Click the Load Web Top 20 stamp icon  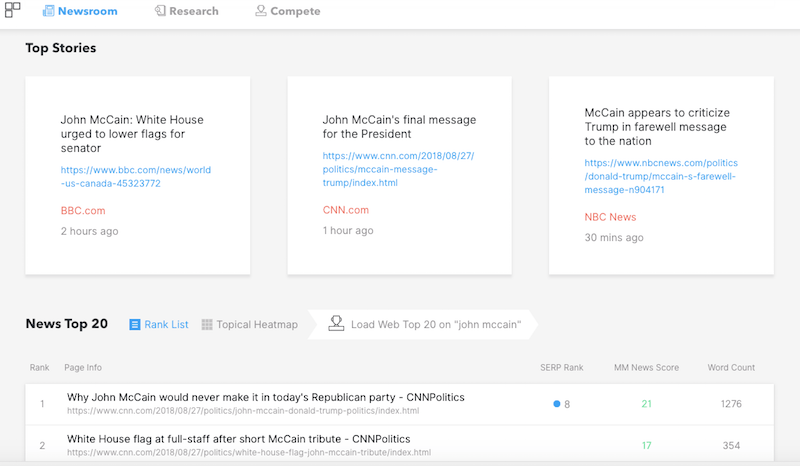[x=336, y=323]
